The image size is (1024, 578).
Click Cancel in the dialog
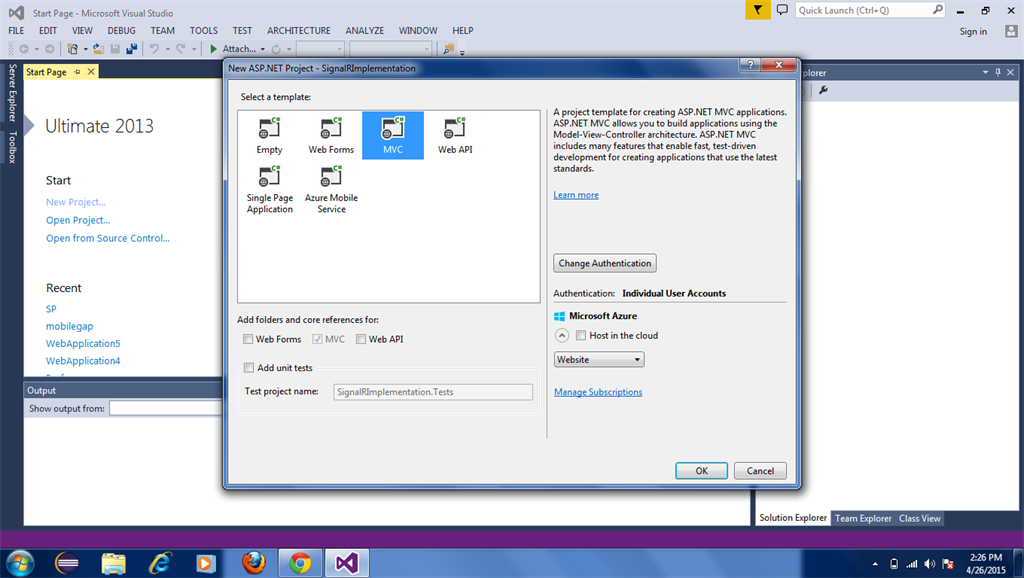tap(760, 470)
